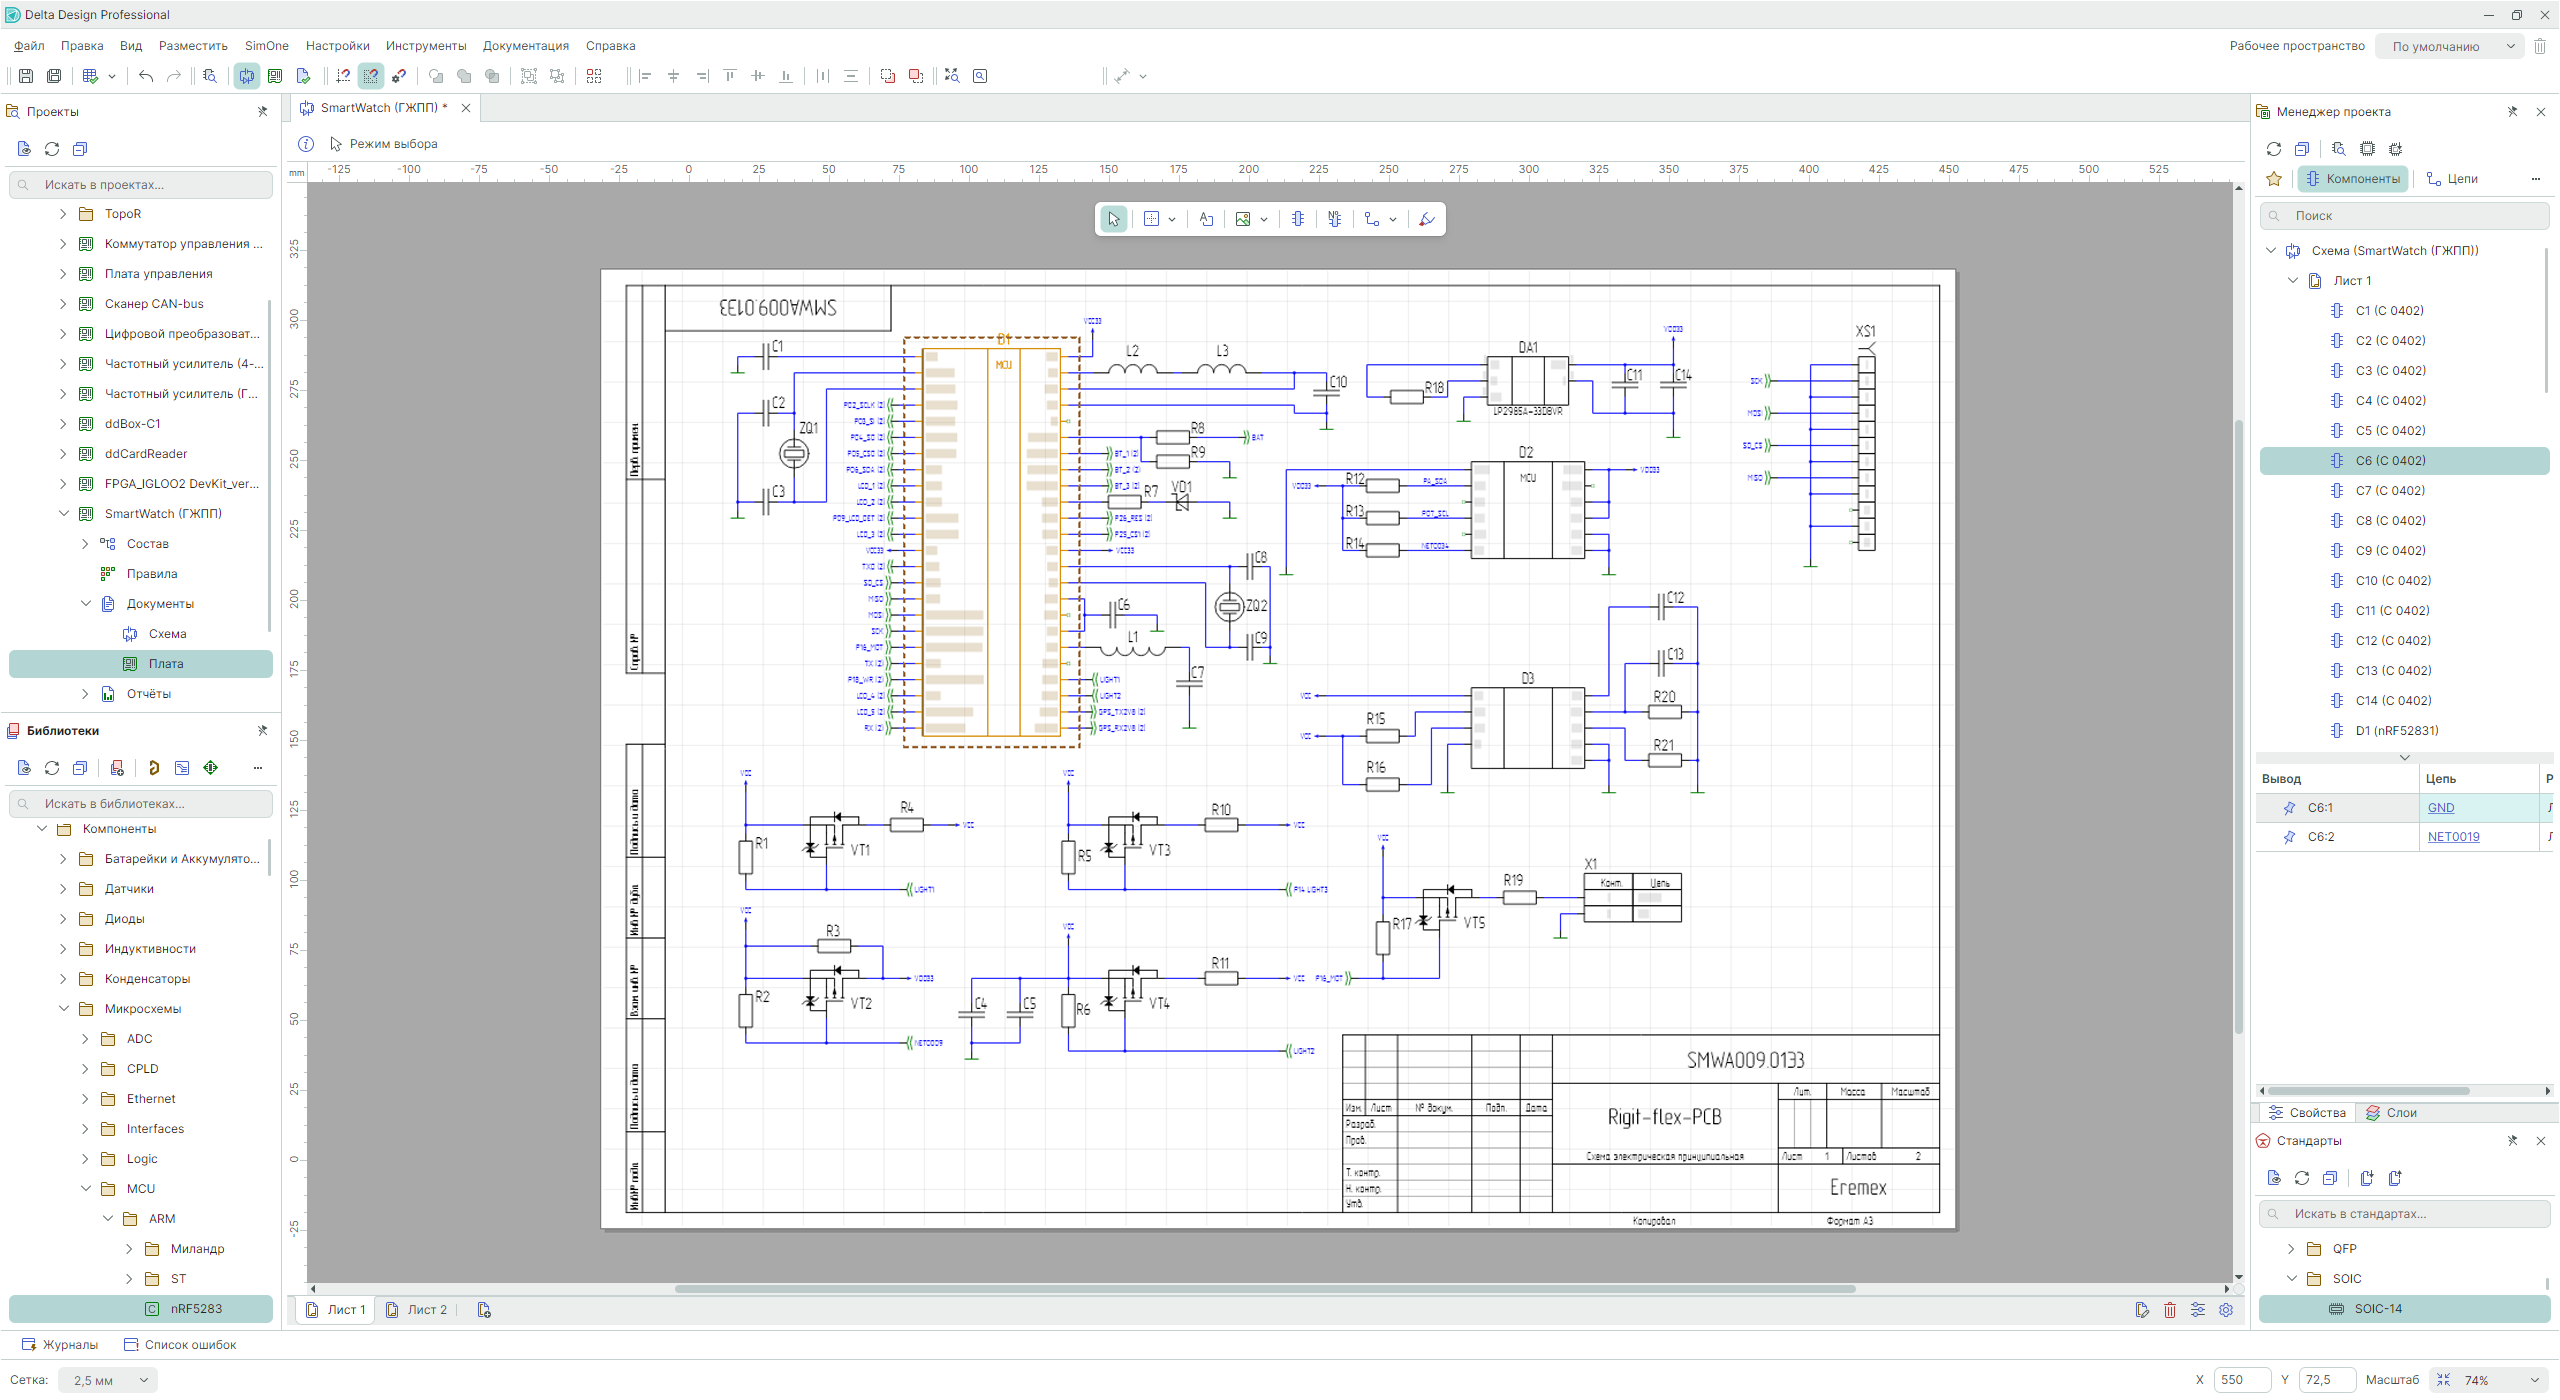Image resolution: width=2560 pixels, height=1400 pixels.
Task: Select the SOIC-14 standard item
Action: (x=2403, y=1309)
